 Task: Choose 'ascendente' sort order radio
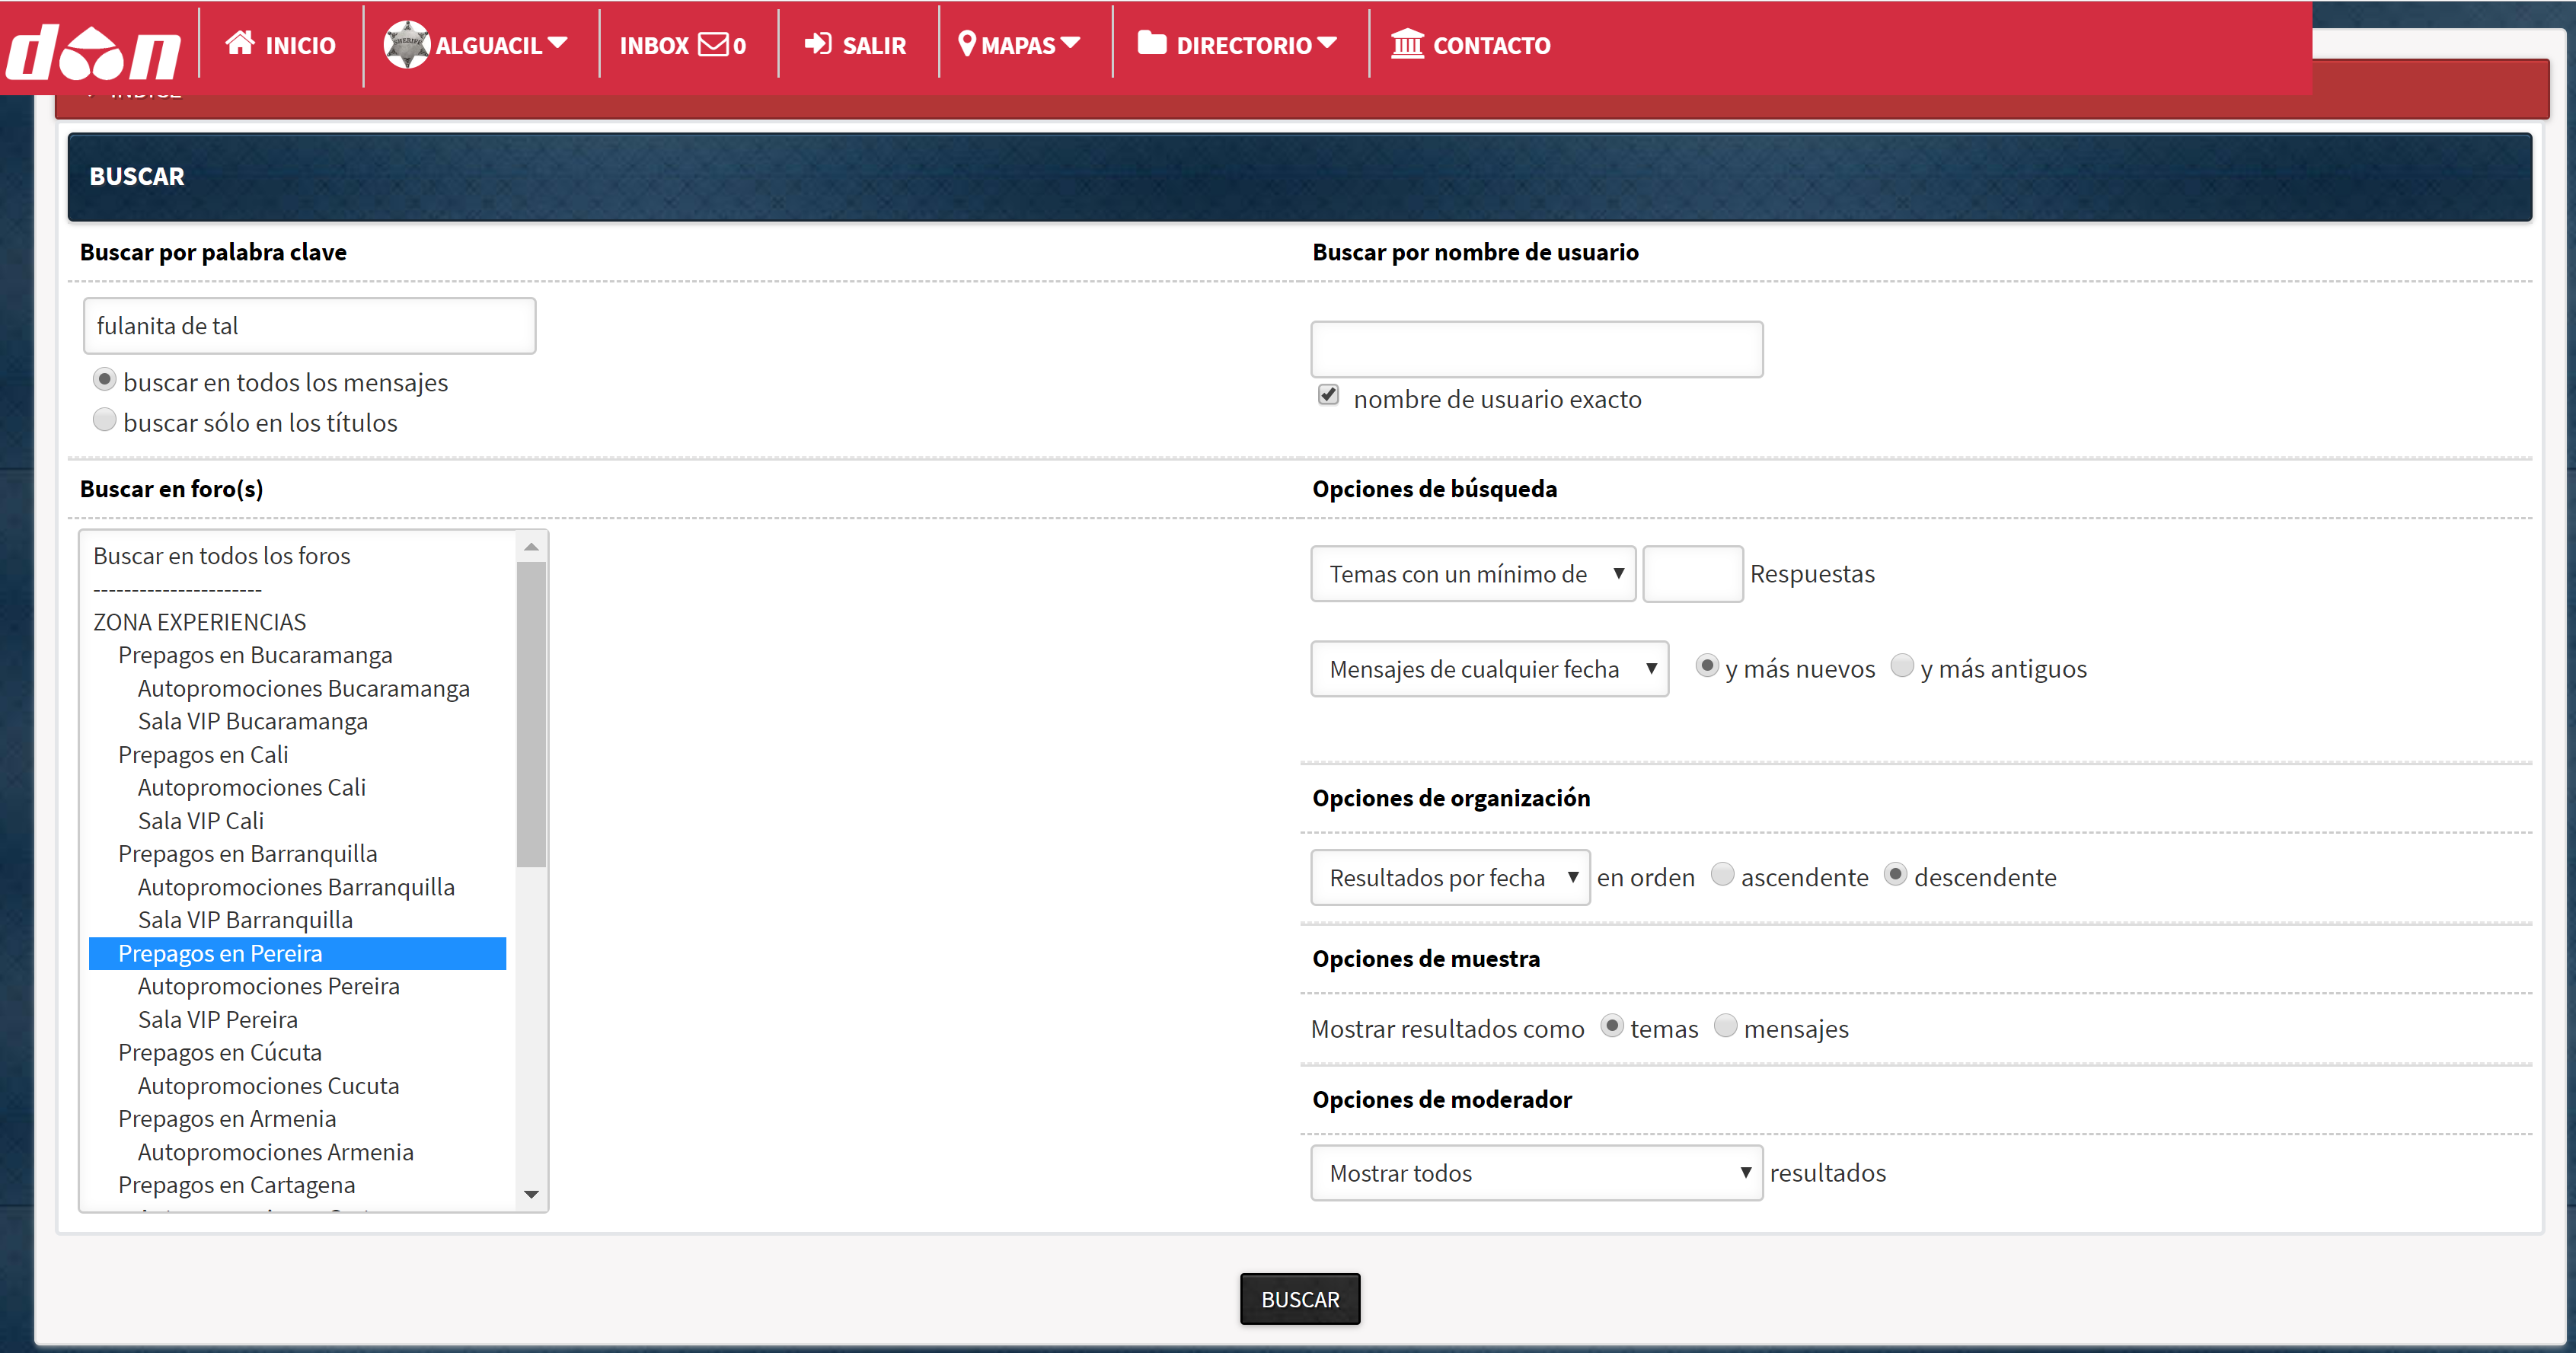tap(1722, 875)
